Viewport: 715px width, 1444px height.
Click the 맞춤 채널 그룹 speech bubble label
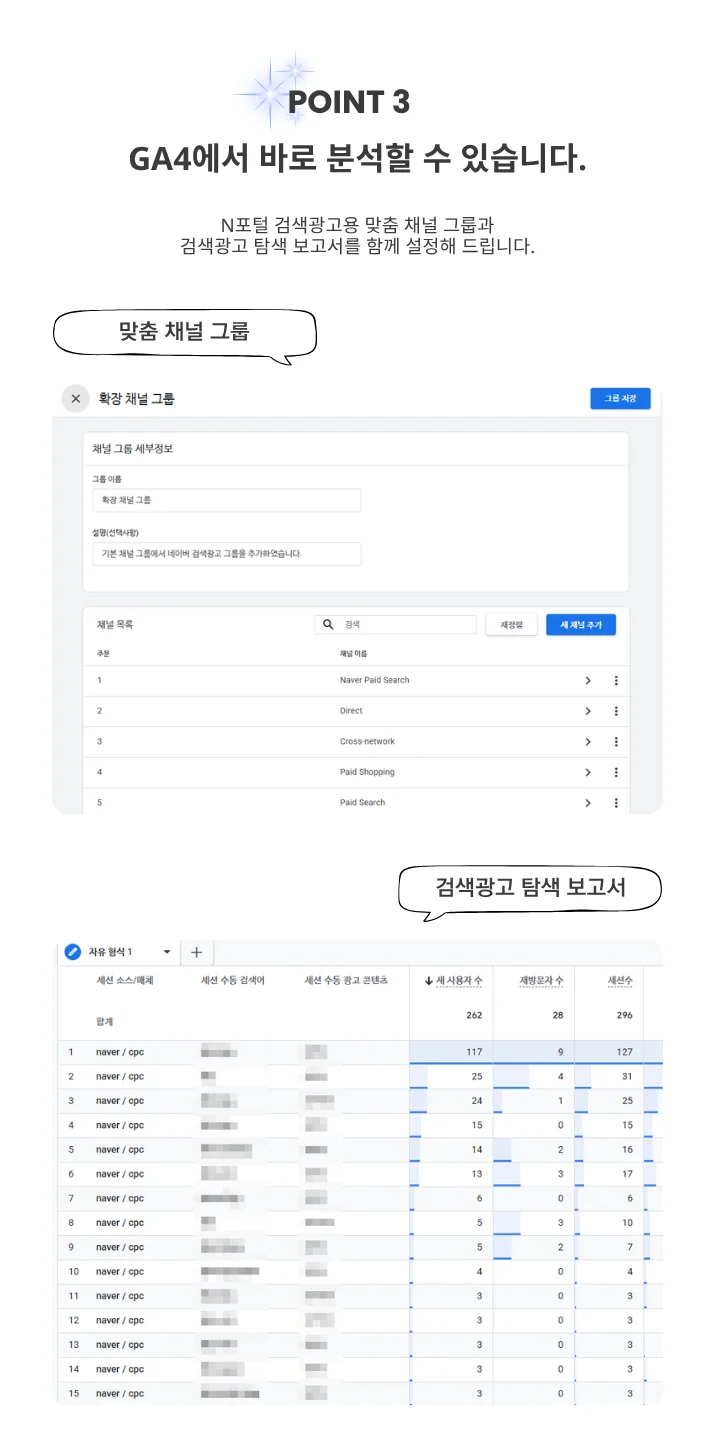[x=184, y=331]
